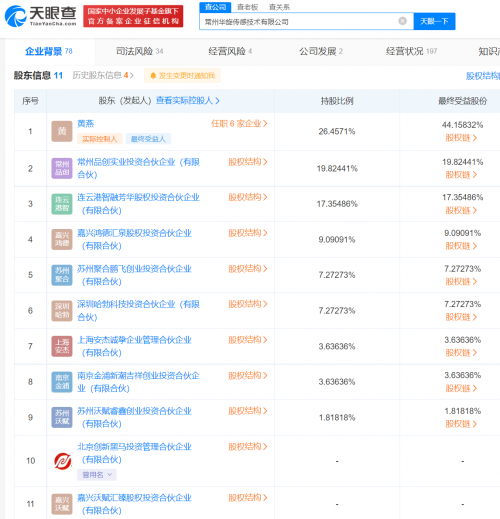Click 连云港智 green company logo
Viewport: 500px width, 519px height.
(62, 204)
